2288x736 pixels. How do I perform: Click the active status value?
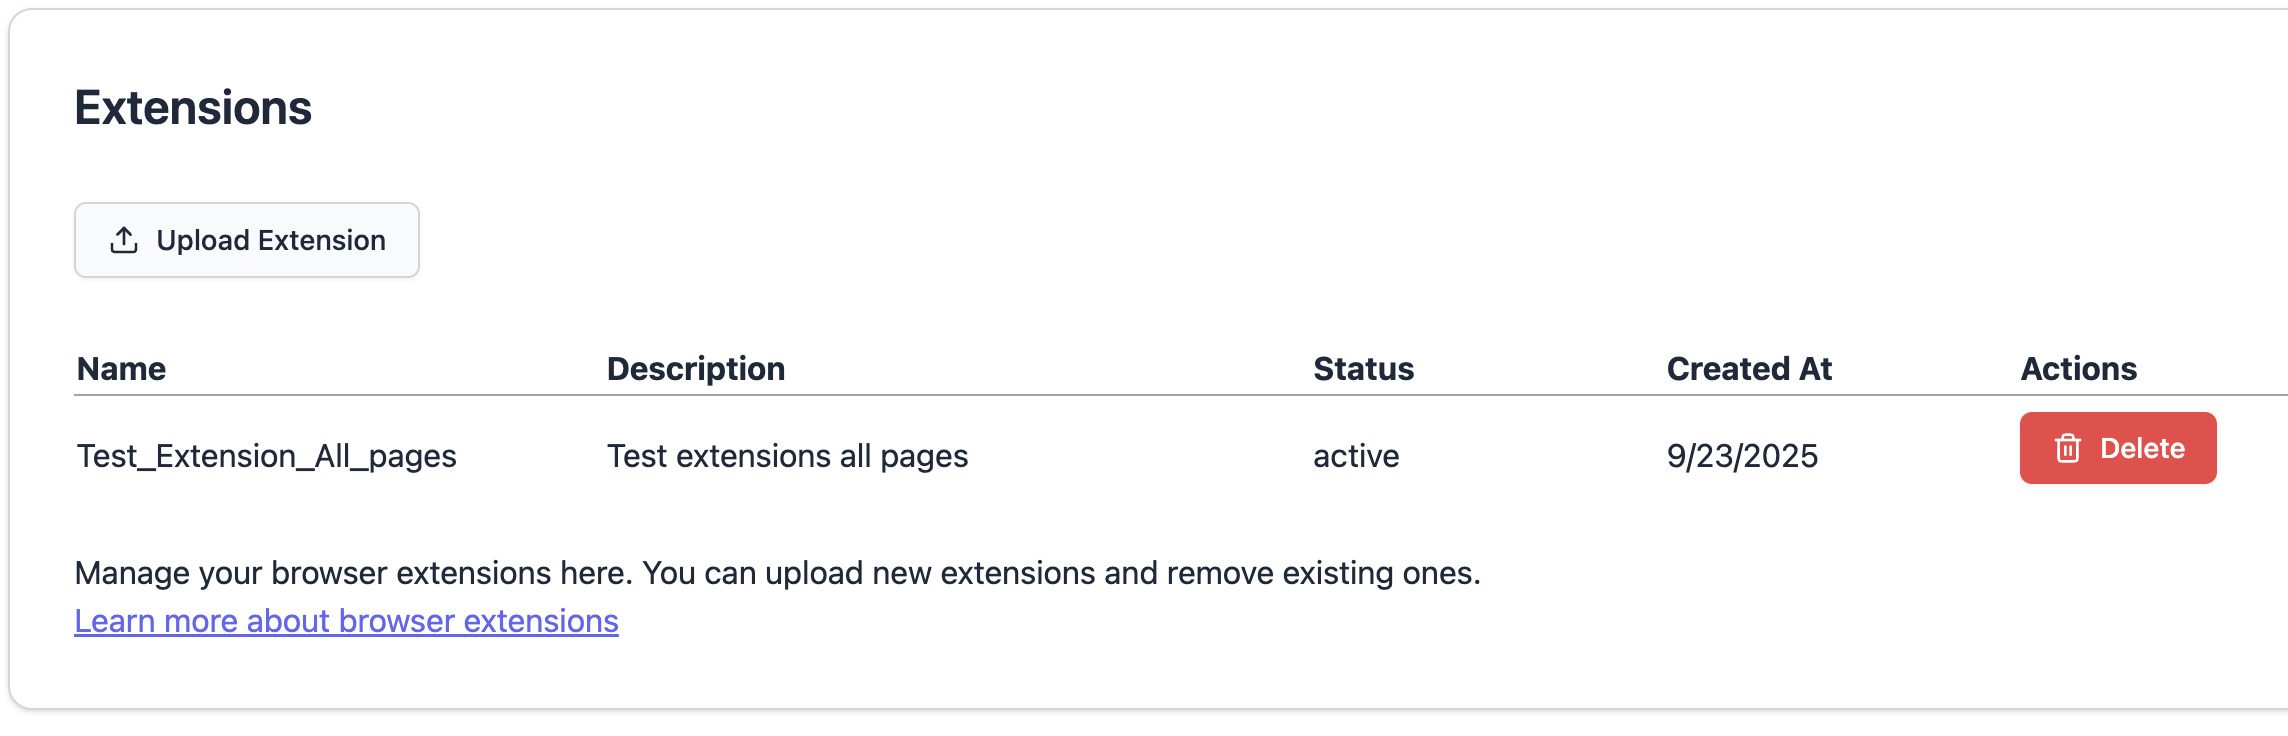[x=1355, y=456]
